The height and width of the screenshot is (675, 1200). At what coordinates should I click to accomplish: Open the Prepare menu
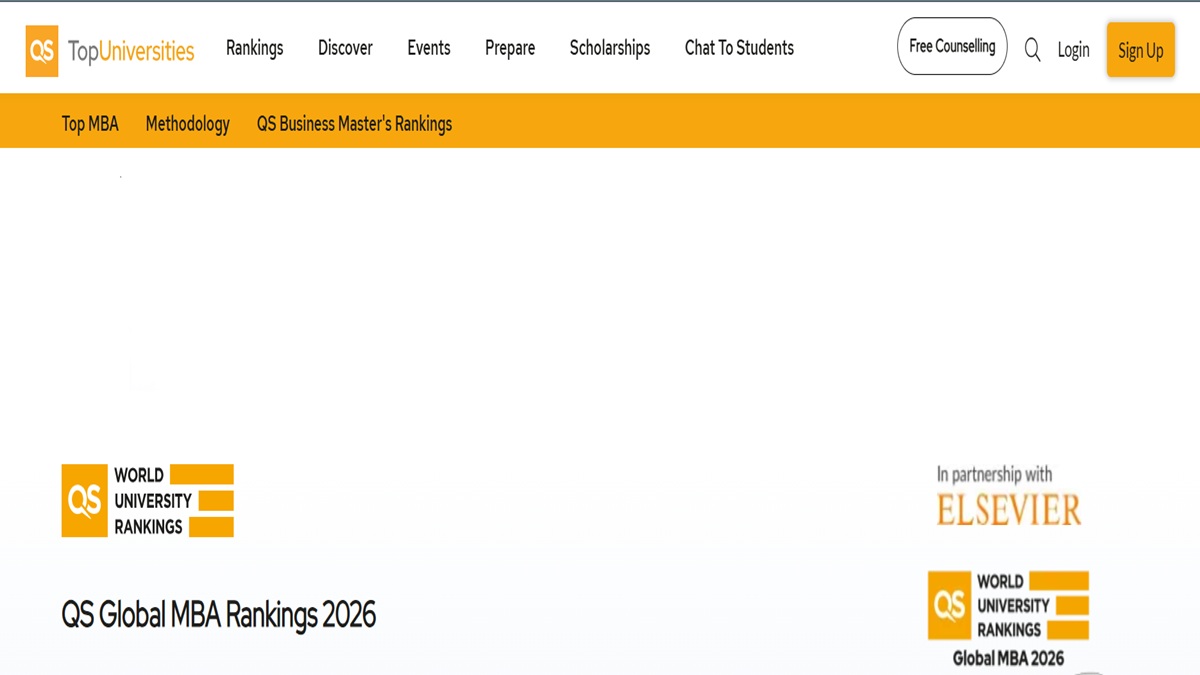(510, 47)
